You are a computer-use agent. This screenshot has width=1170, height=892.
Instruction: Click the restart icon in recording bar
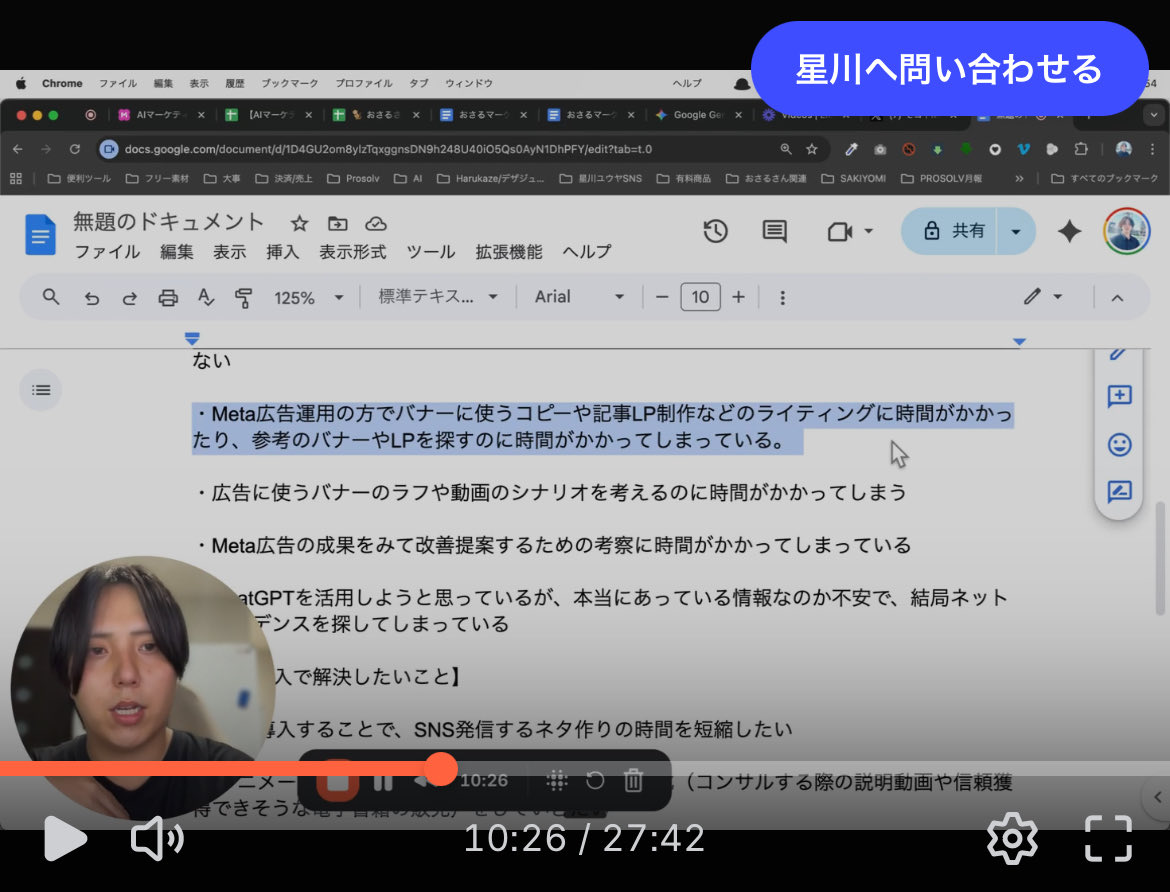coord(595,781)
